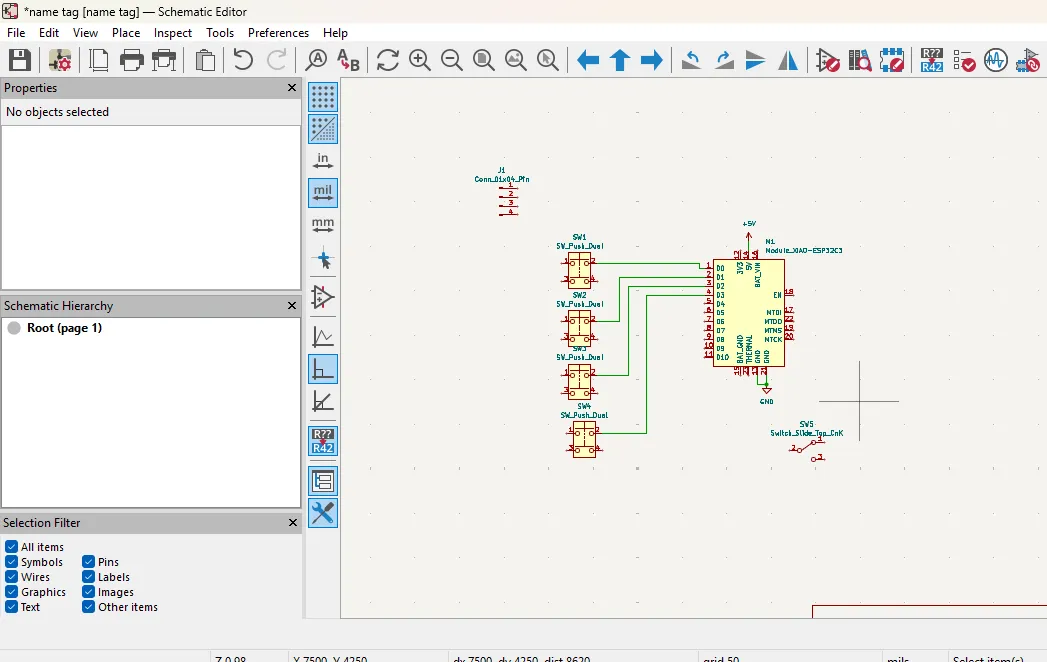Click the Save schematic icon
1047x662 pixels.
[x=19, y=60]
